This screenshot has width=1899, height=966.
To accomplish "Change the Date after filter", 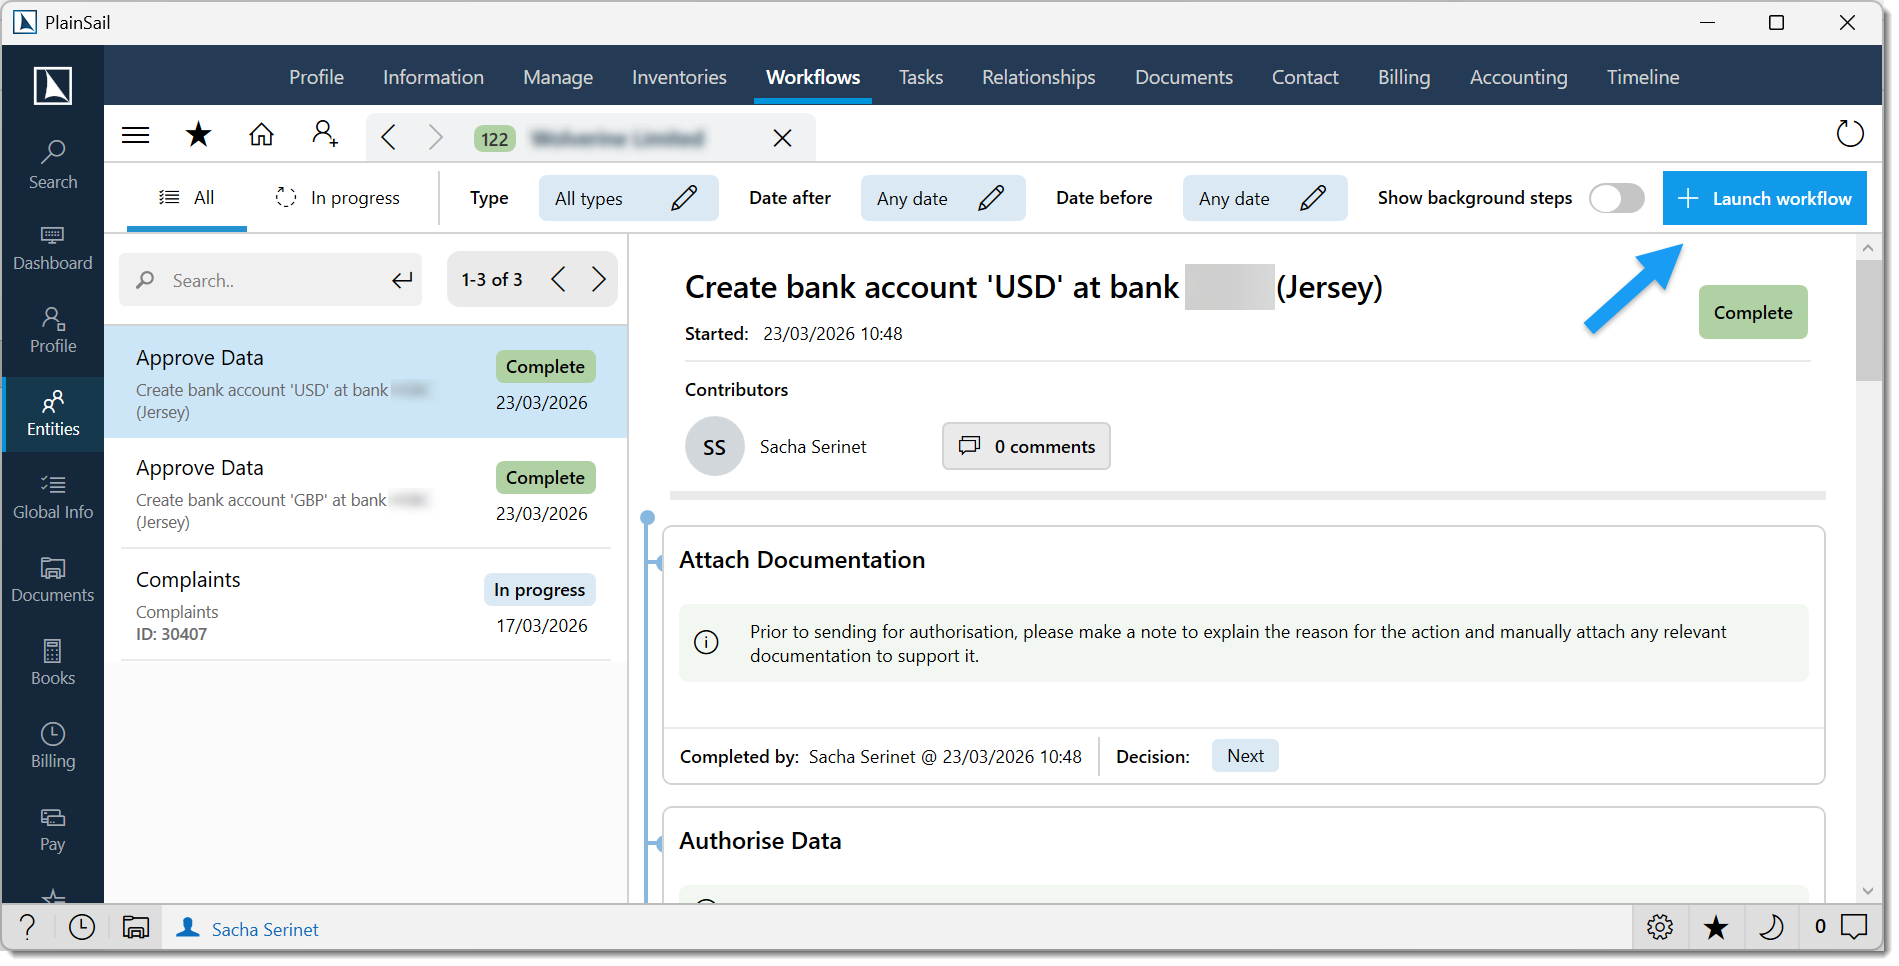I will (x=993, y=198).
